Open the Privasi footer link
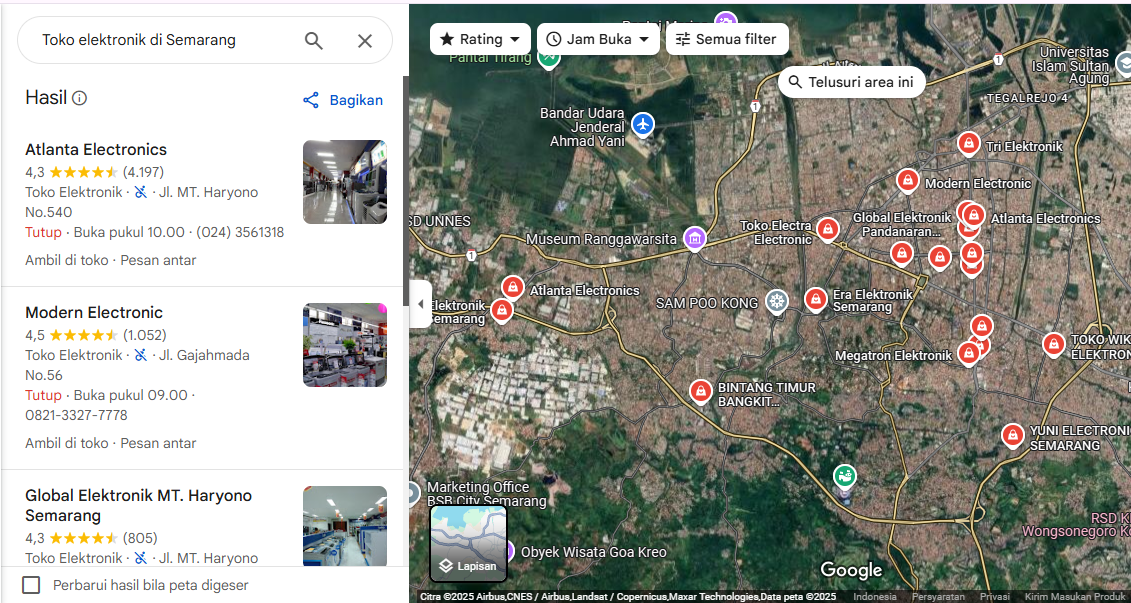1131x603 pixels. click(x=995, y=597)
